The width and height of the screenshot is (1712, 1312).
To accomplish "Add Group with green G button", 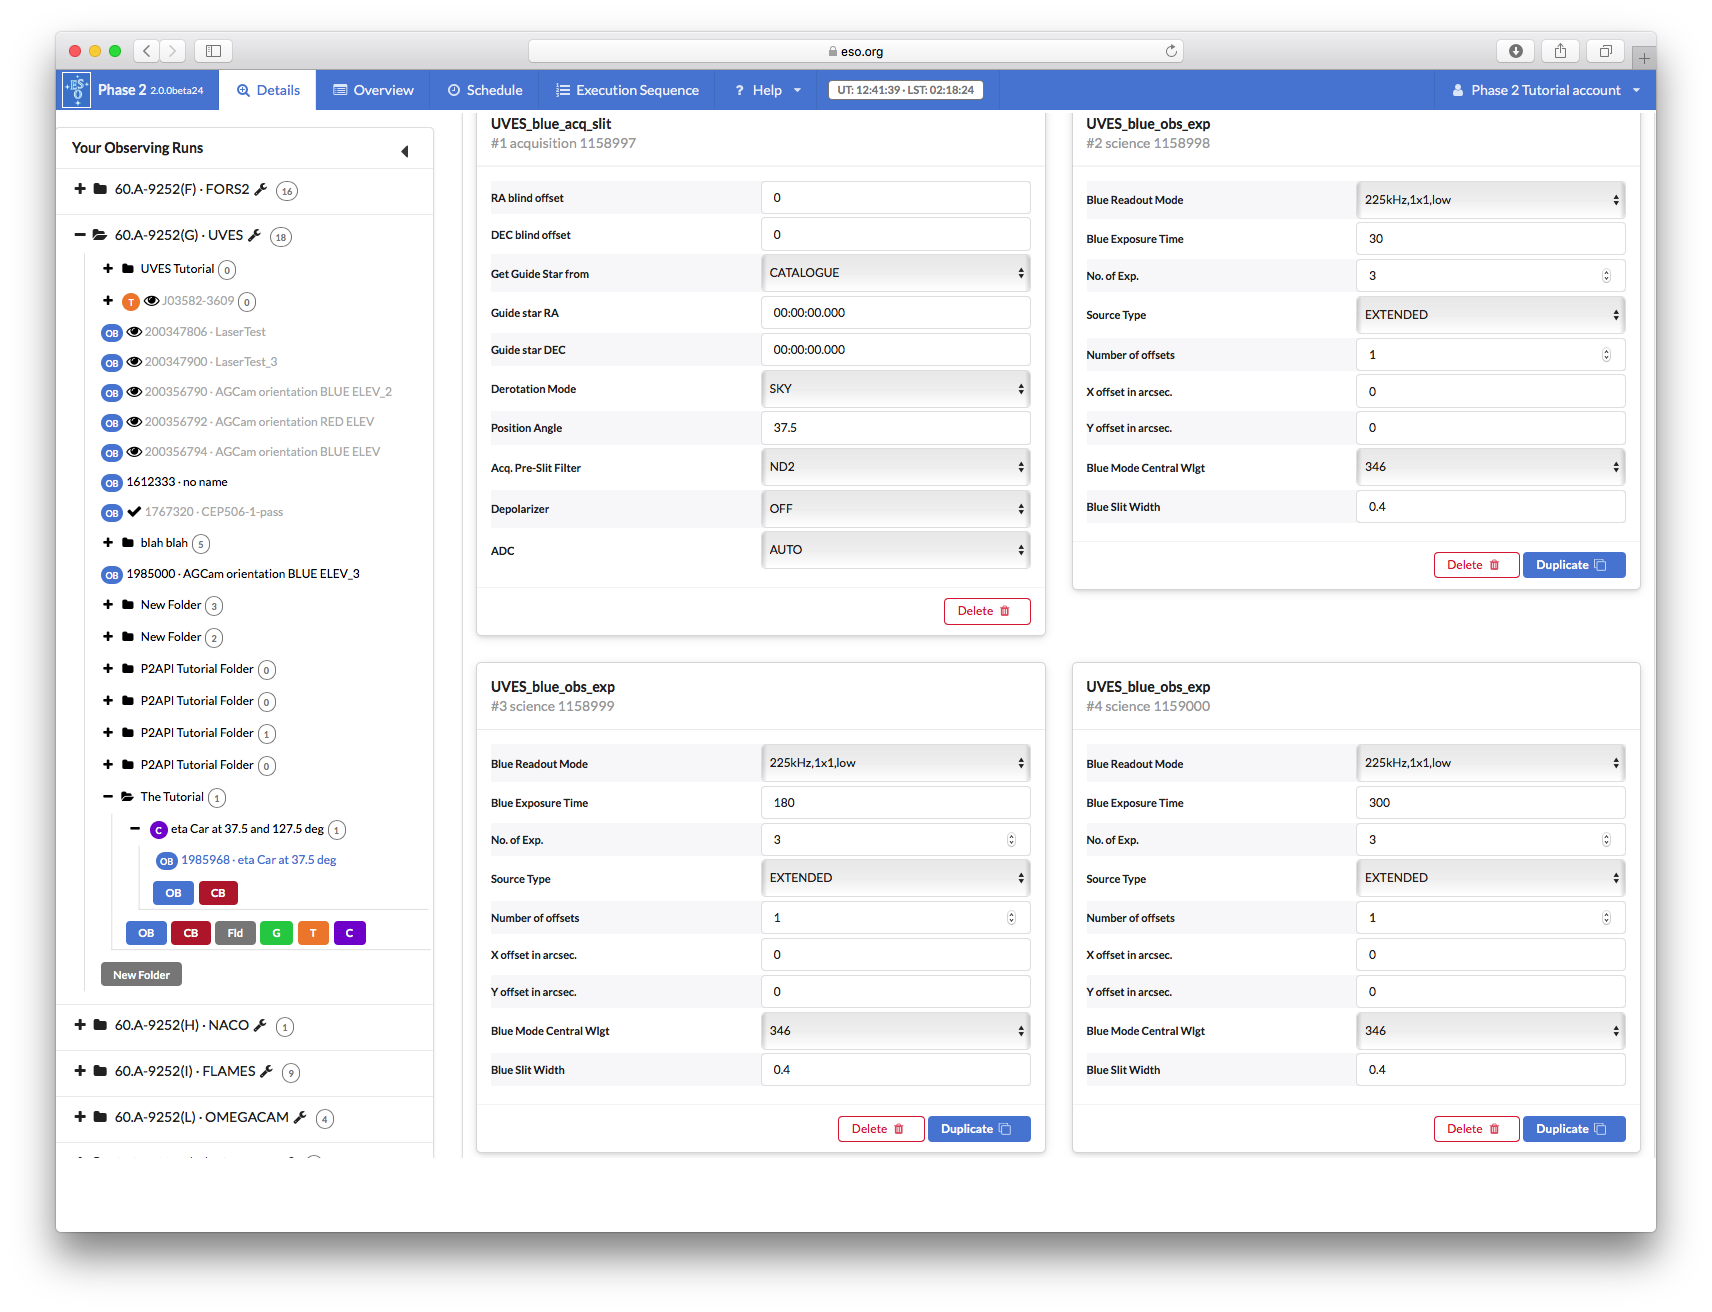I will click(276, 933).
